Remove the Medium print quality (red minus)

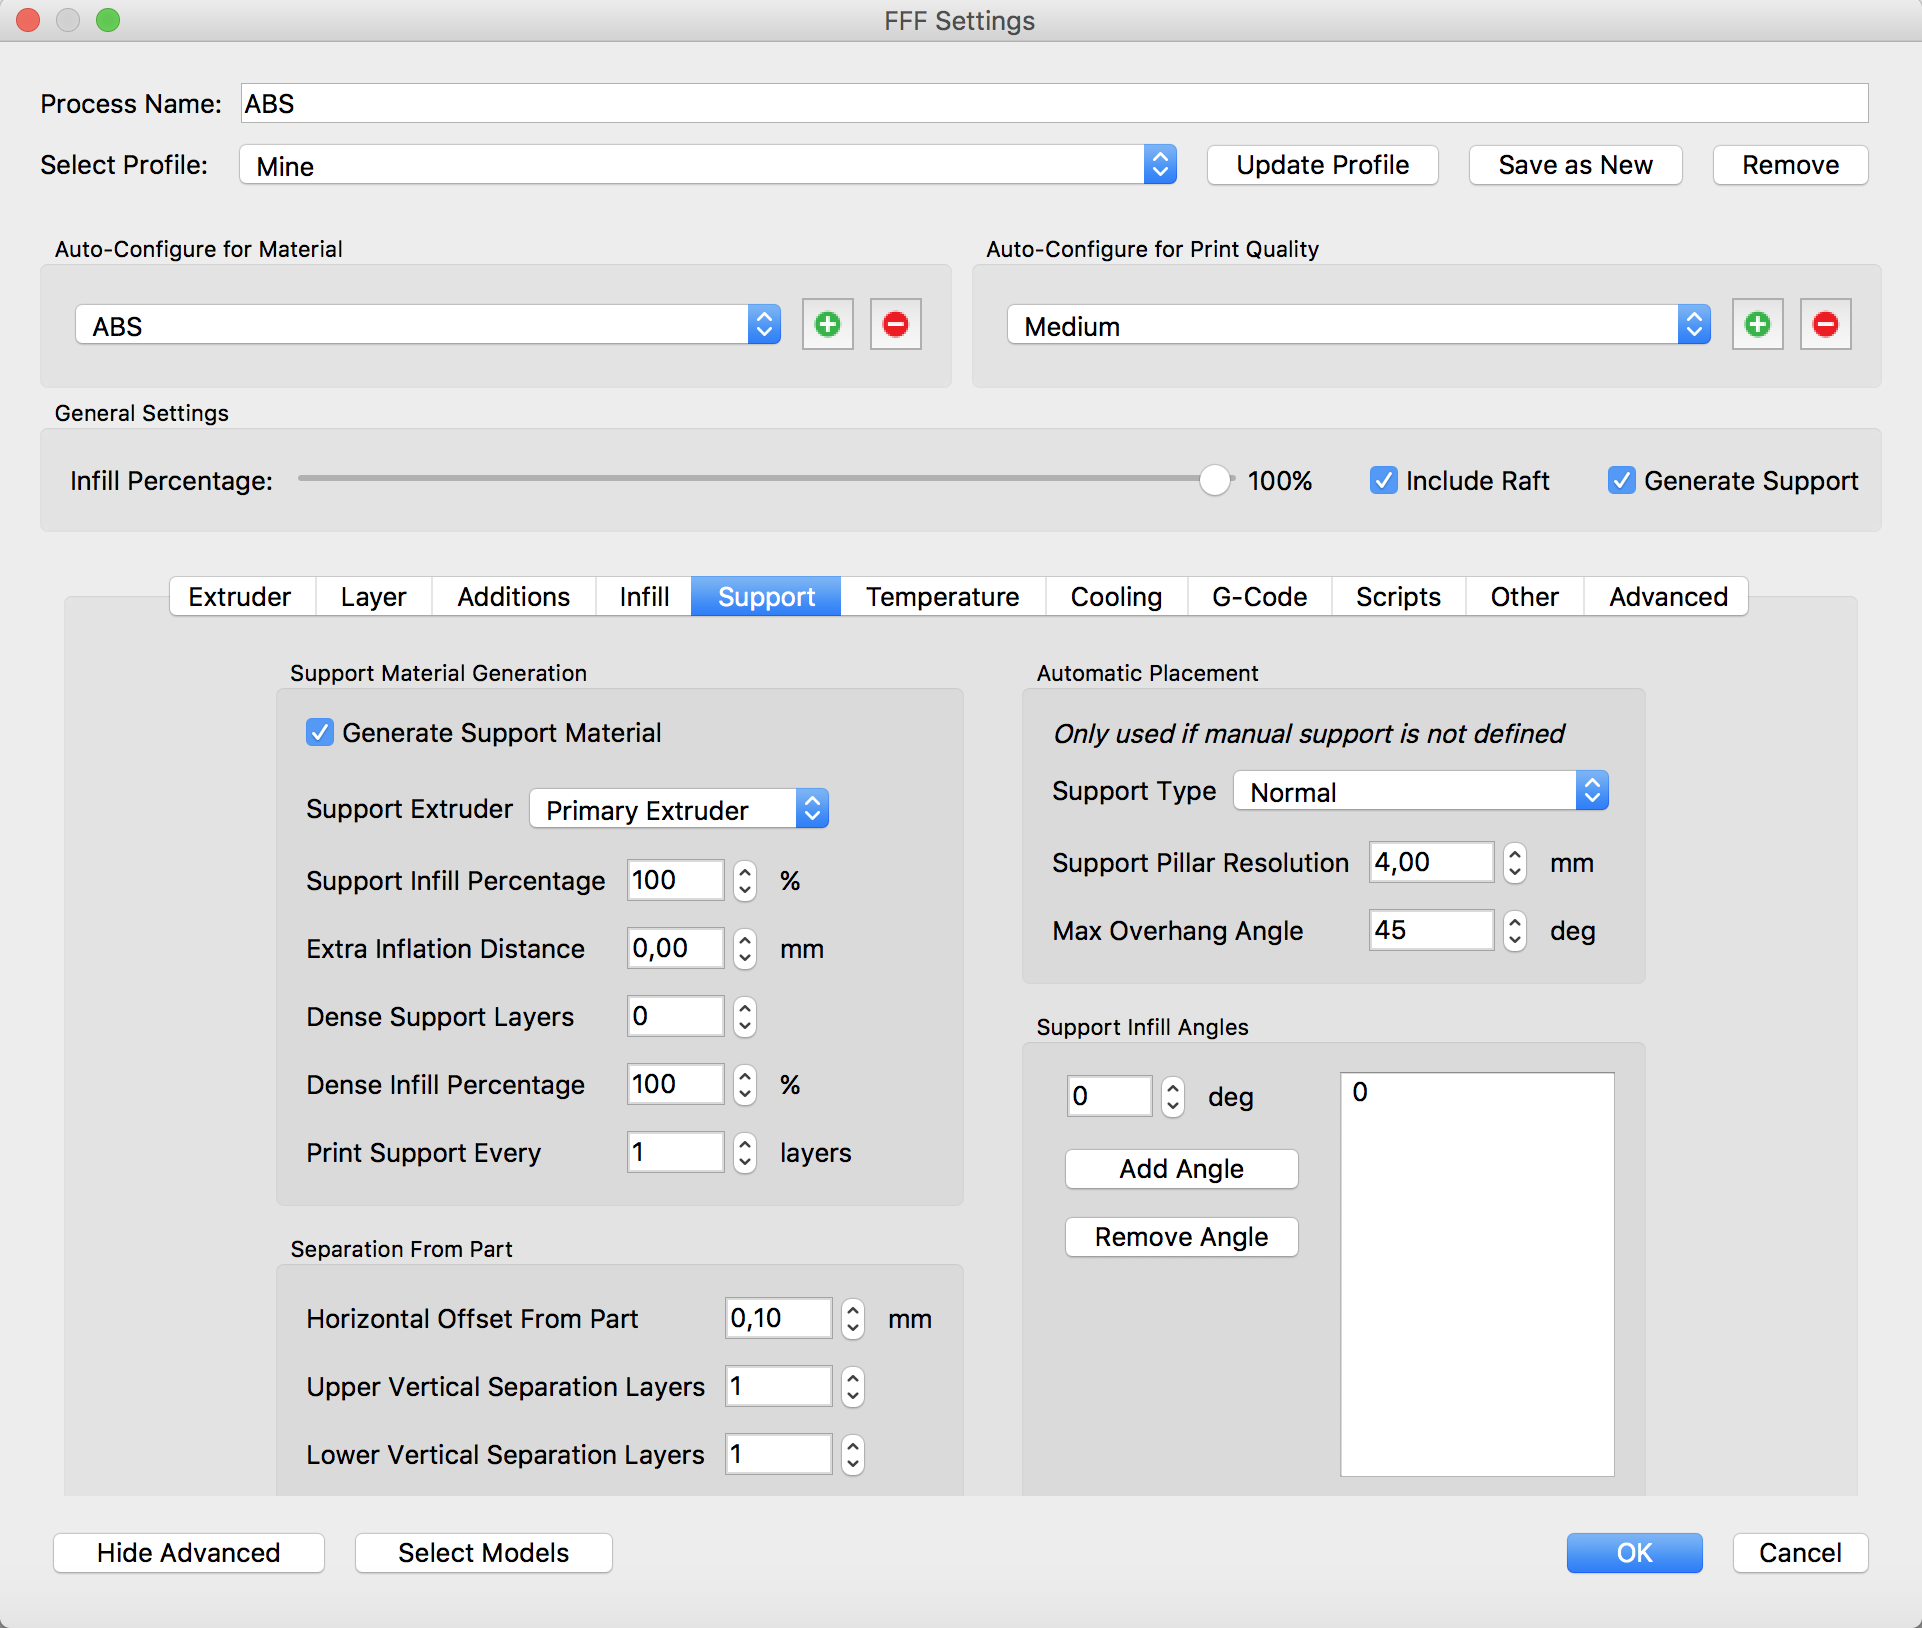(1825, 325)
